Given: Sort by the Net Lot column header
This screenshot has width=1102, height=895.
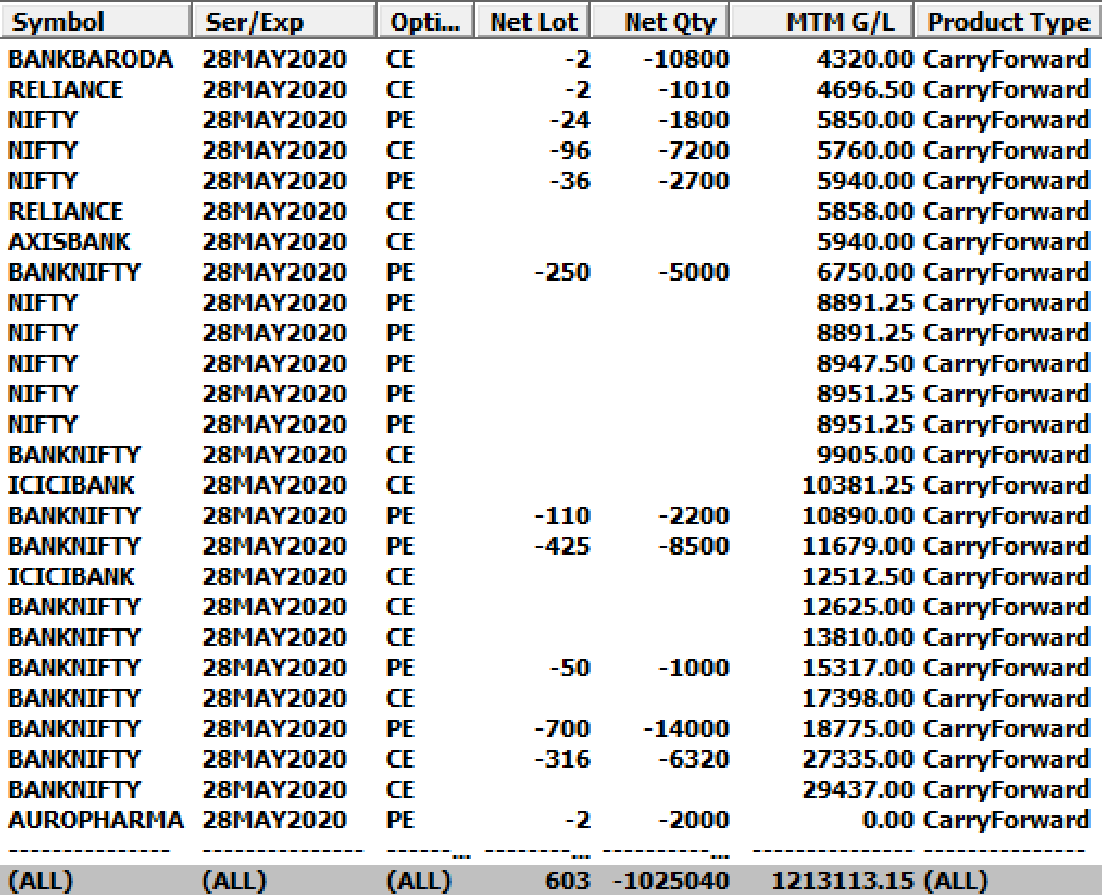Looking at the screenshot, I should [x=533, y=22].
